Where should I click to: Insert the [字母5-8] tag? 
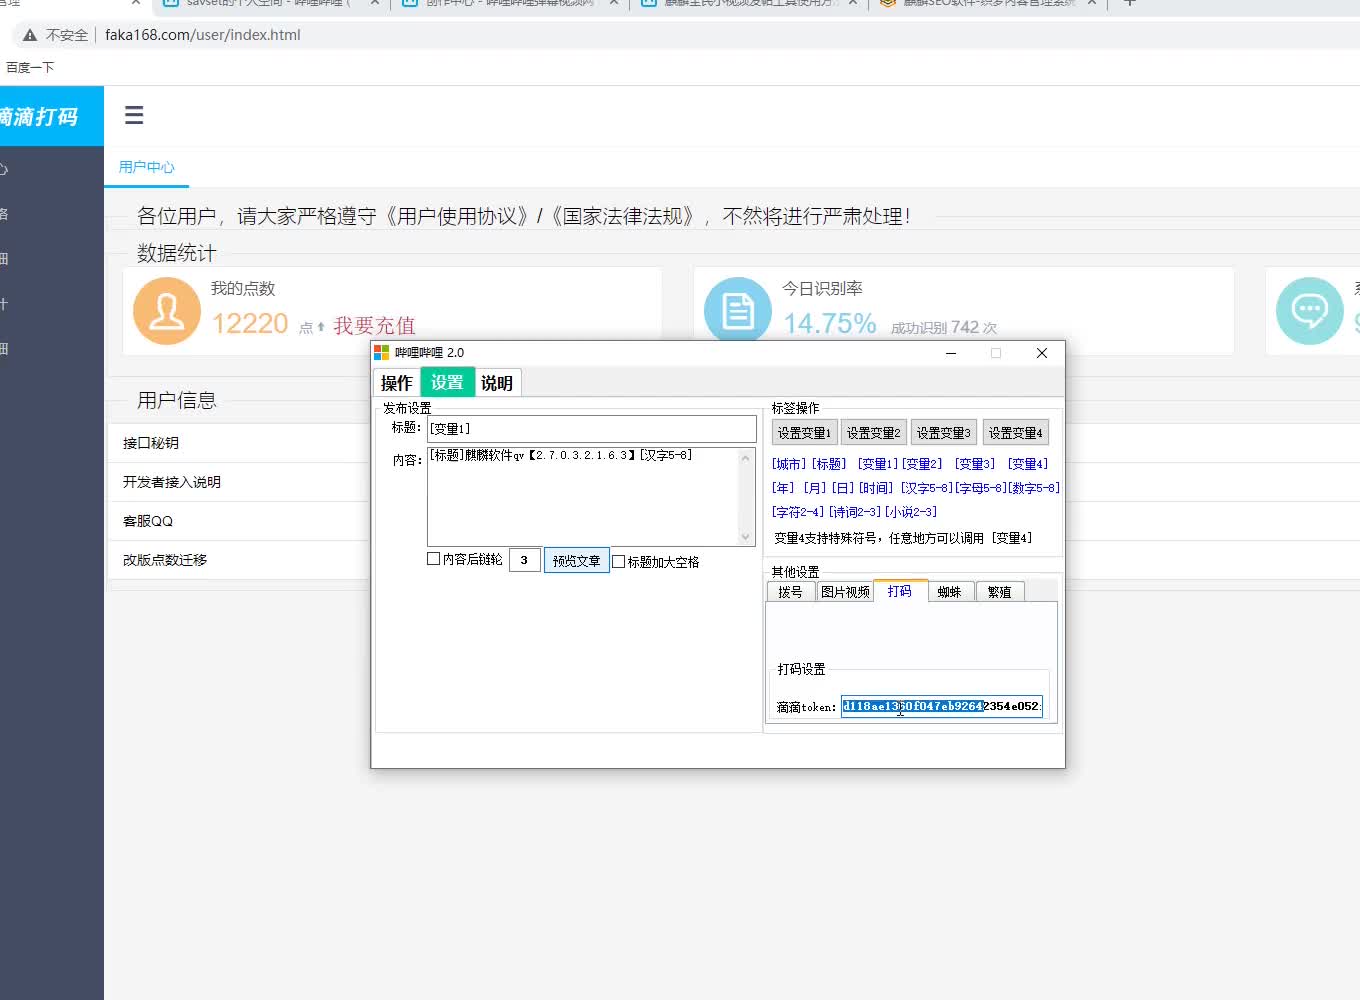980,488
